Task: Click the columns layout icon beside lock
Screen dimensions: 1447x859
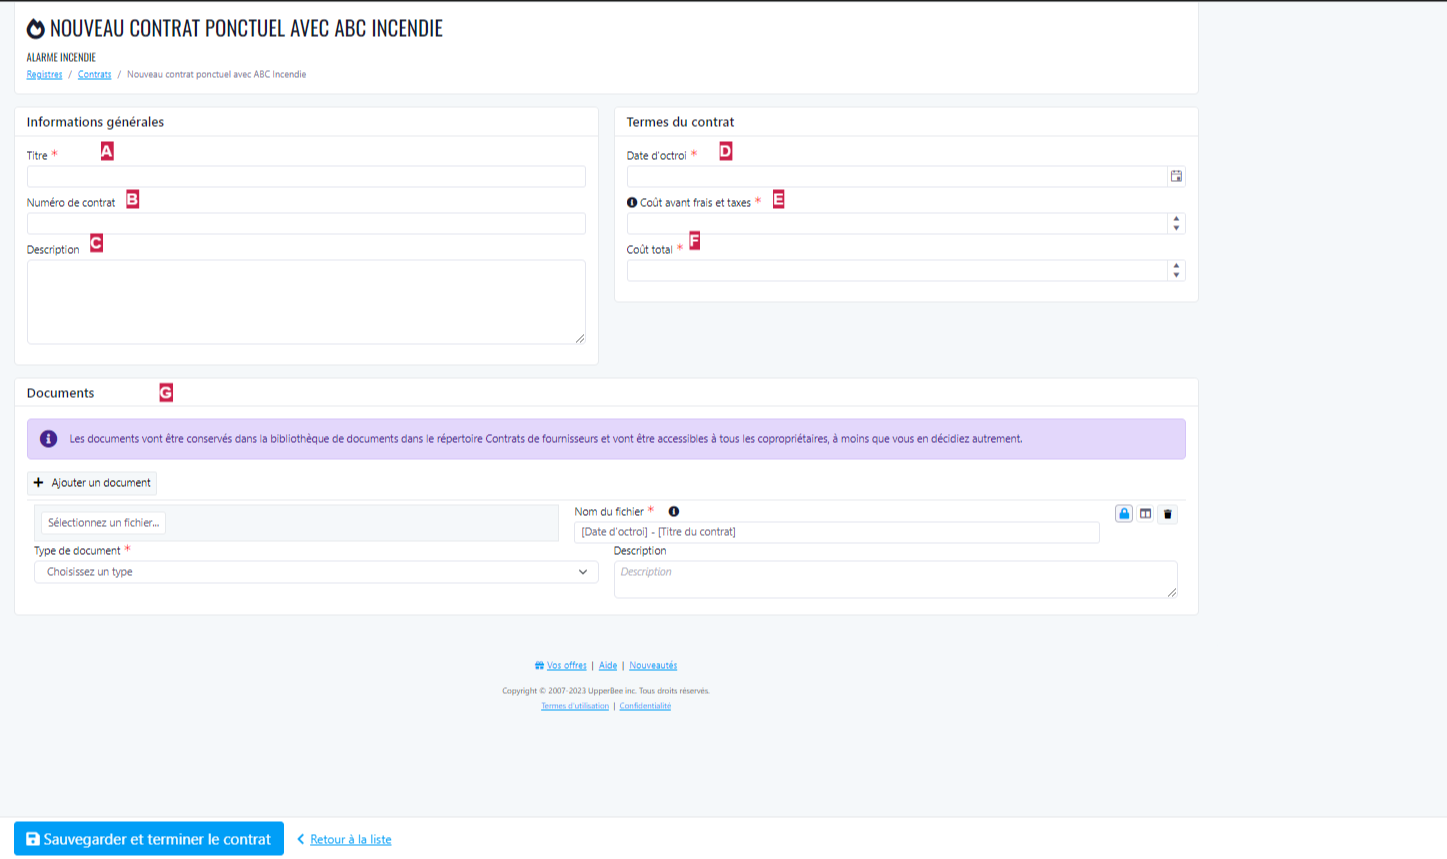Action: tap(1146, 514)
